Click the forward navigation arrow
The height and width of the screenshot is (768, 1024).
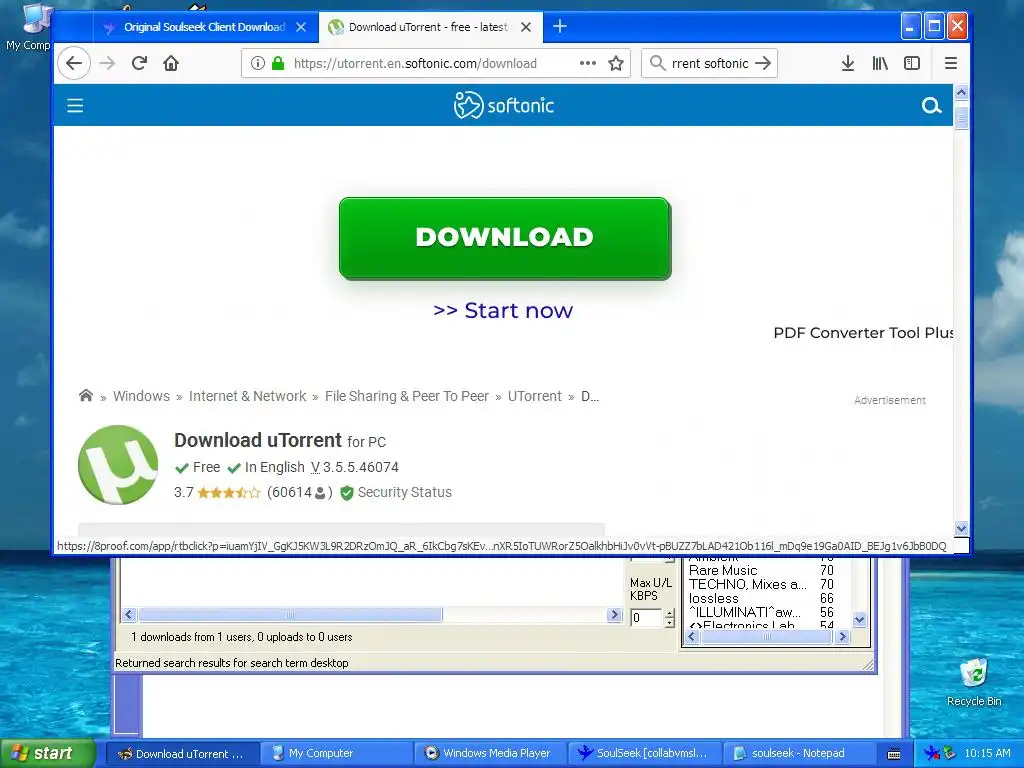[107, 63]
